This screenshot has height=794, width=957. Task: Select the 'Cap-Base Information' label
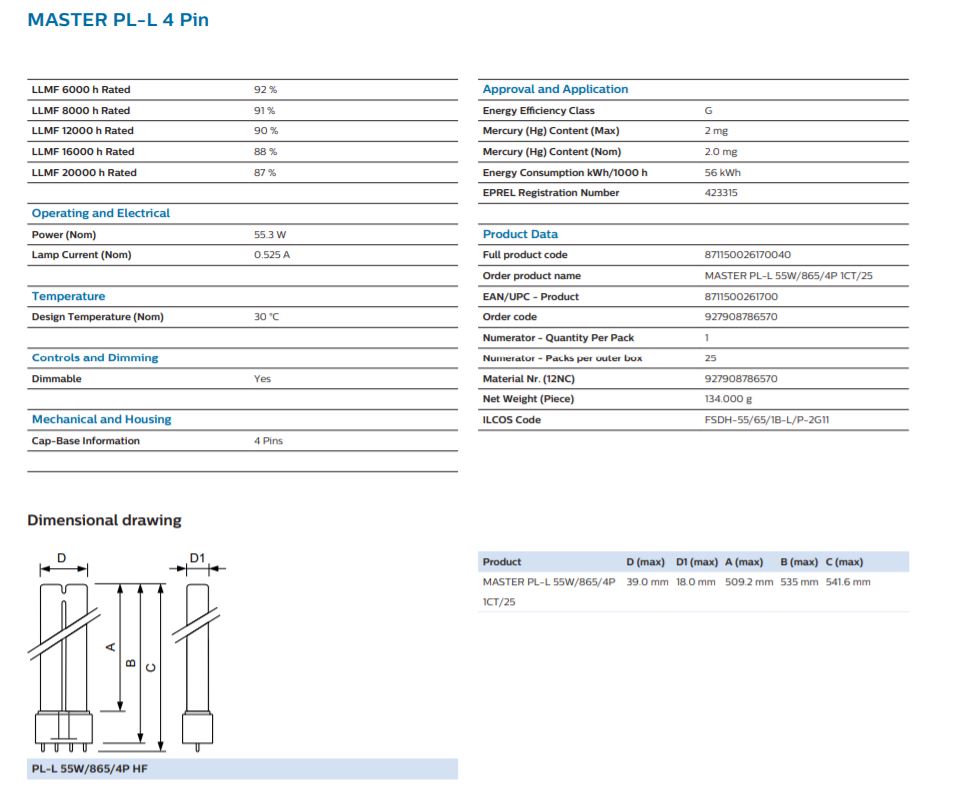click(85, 441)
